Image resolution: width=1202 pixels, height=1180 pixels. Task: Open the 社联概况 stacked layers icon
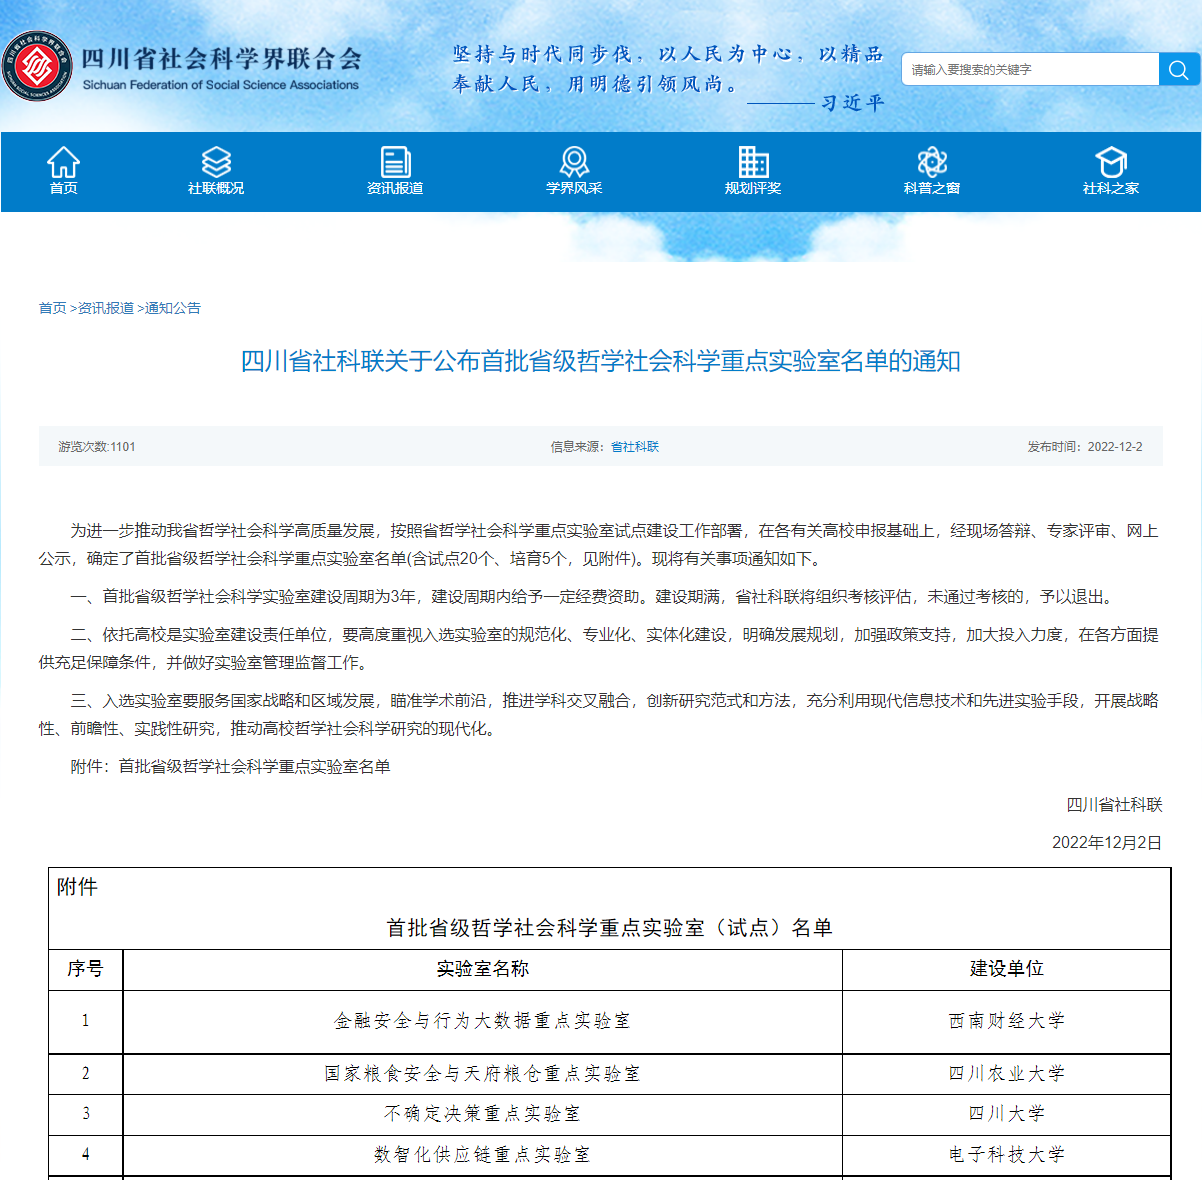pos(216,161)
